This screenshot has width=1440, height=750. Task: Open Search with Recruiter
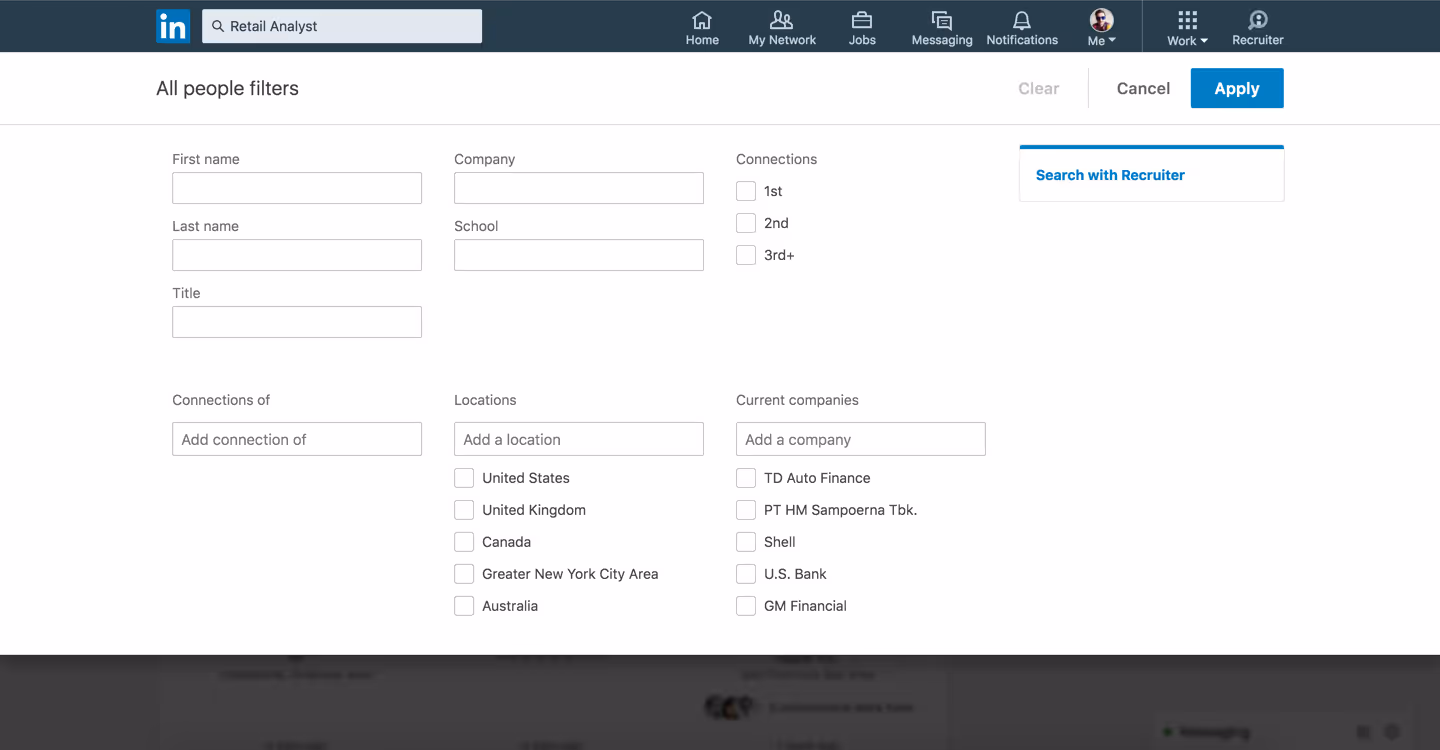click(1109, 174)
